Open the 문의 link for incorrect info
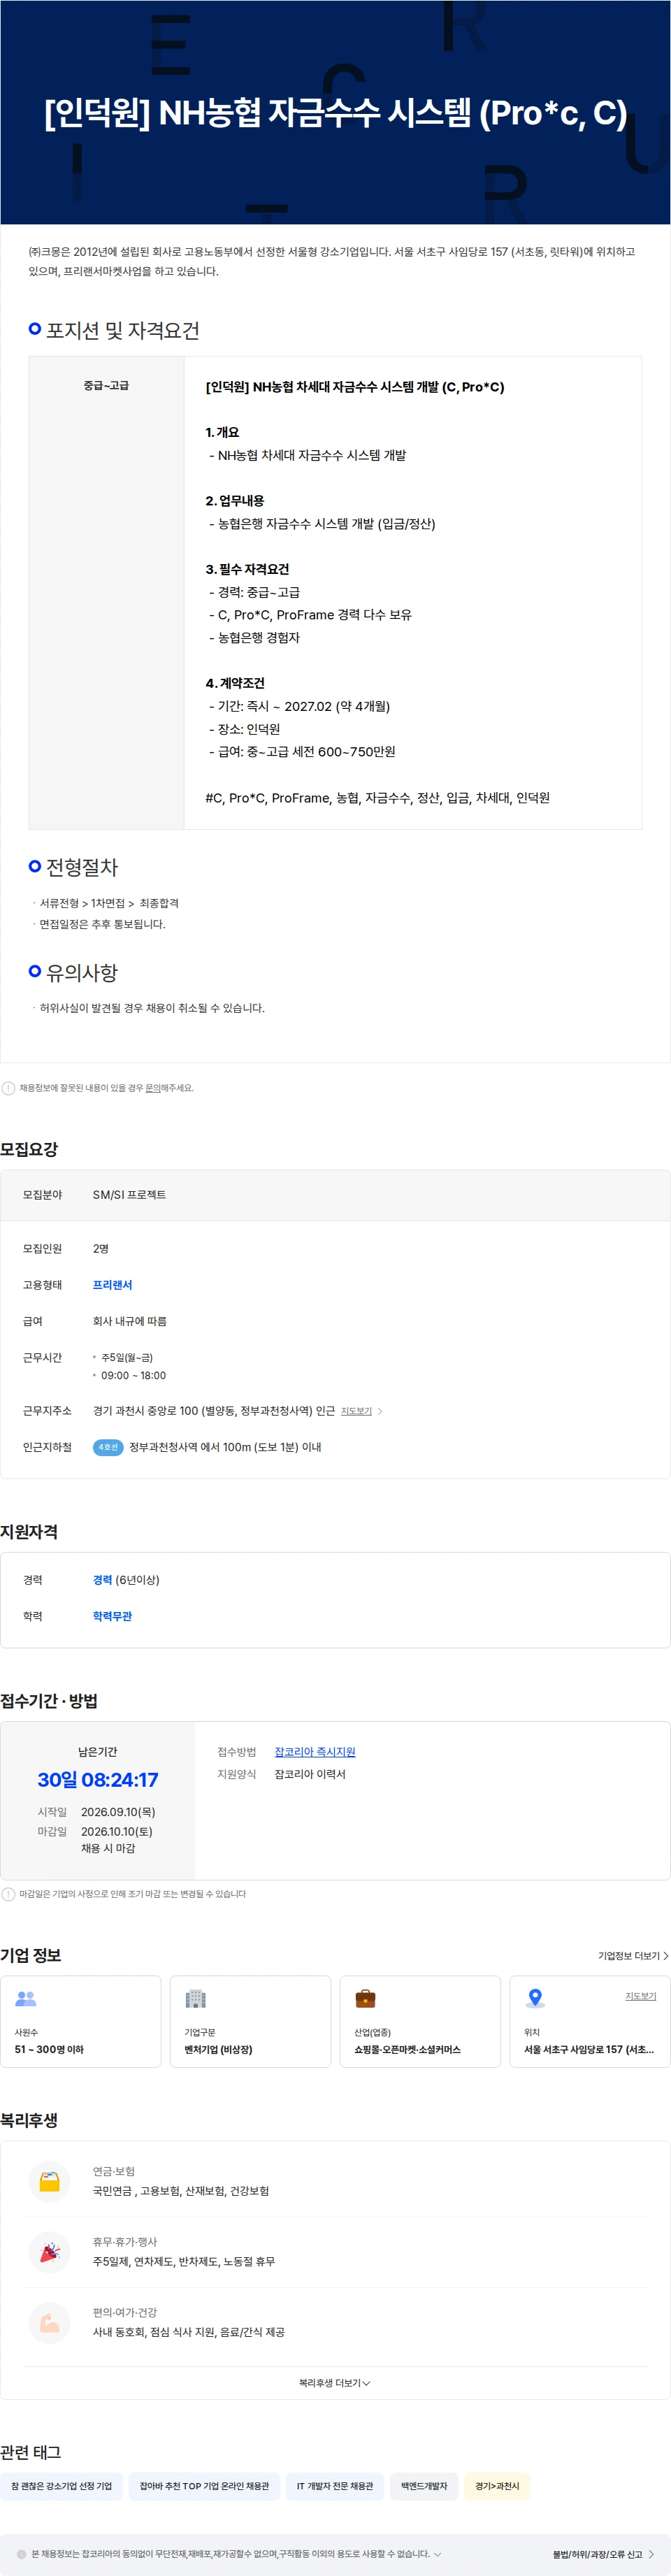This screenshot has width=671, height=2576. click(x=153, y=1088)
